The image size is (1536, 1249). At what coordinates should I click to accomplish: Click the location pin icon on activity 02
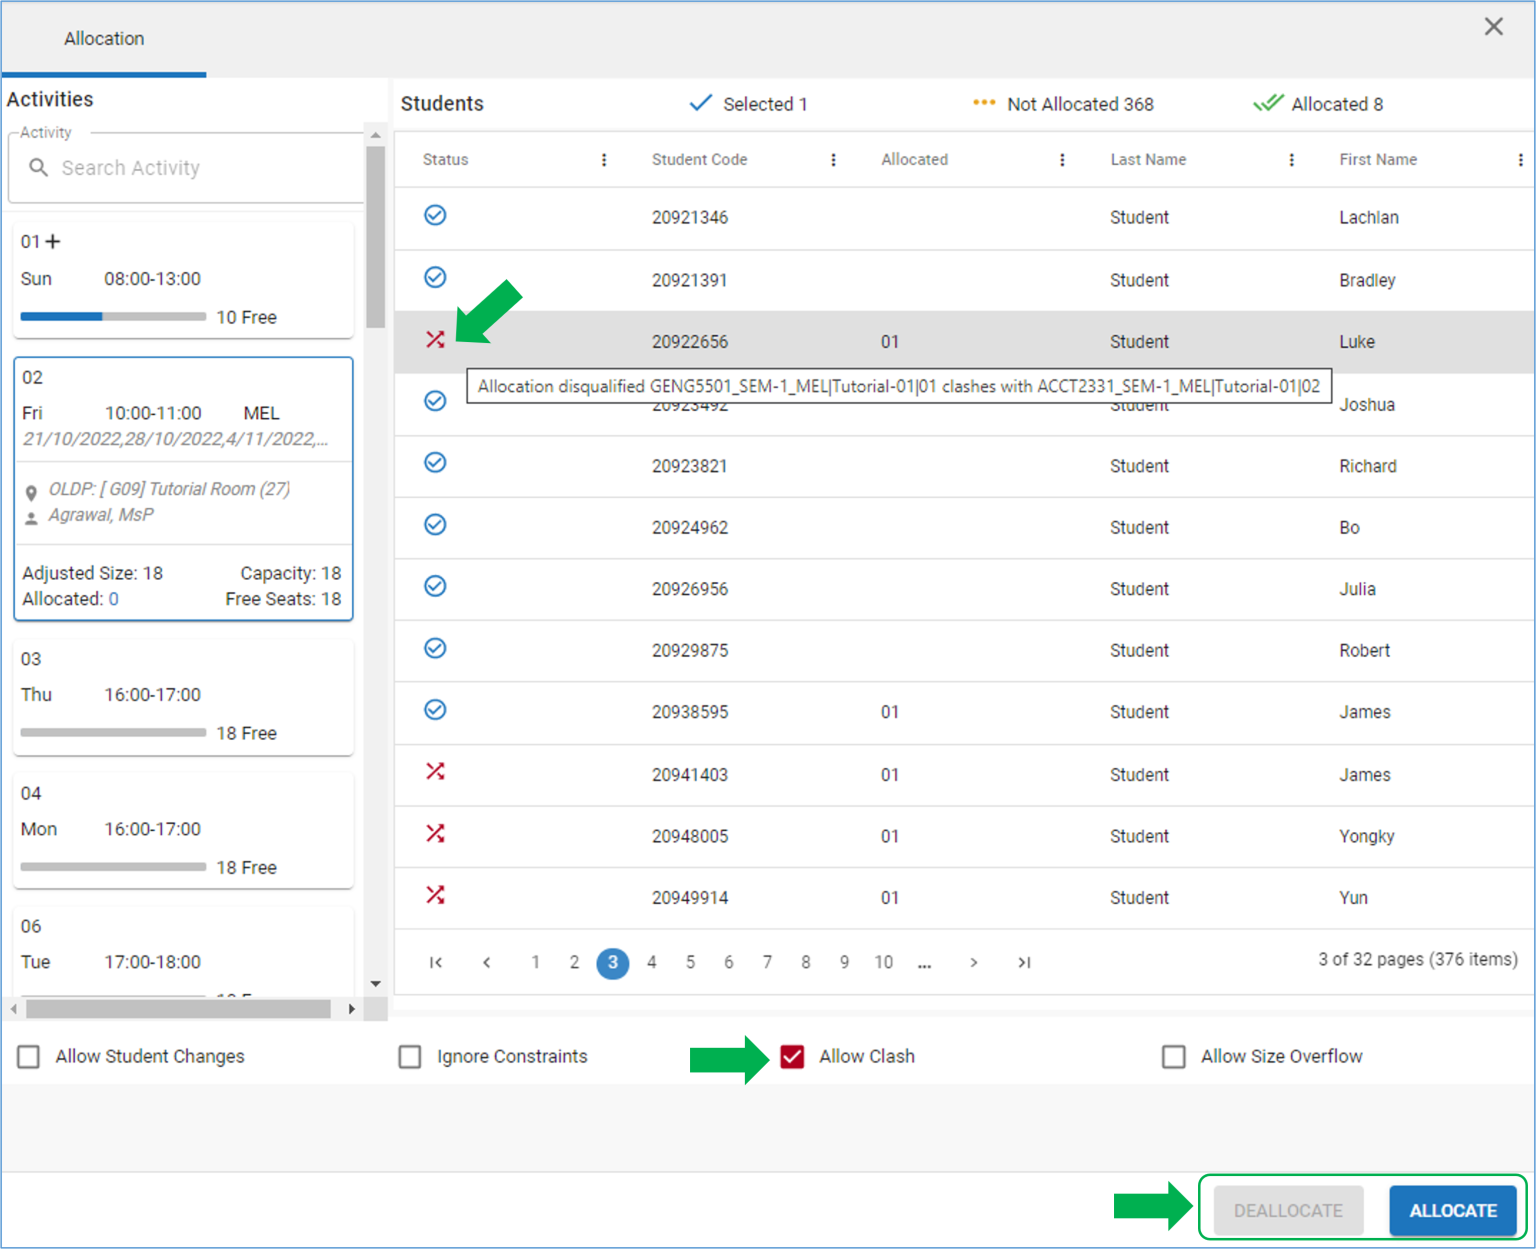(31, 490)
